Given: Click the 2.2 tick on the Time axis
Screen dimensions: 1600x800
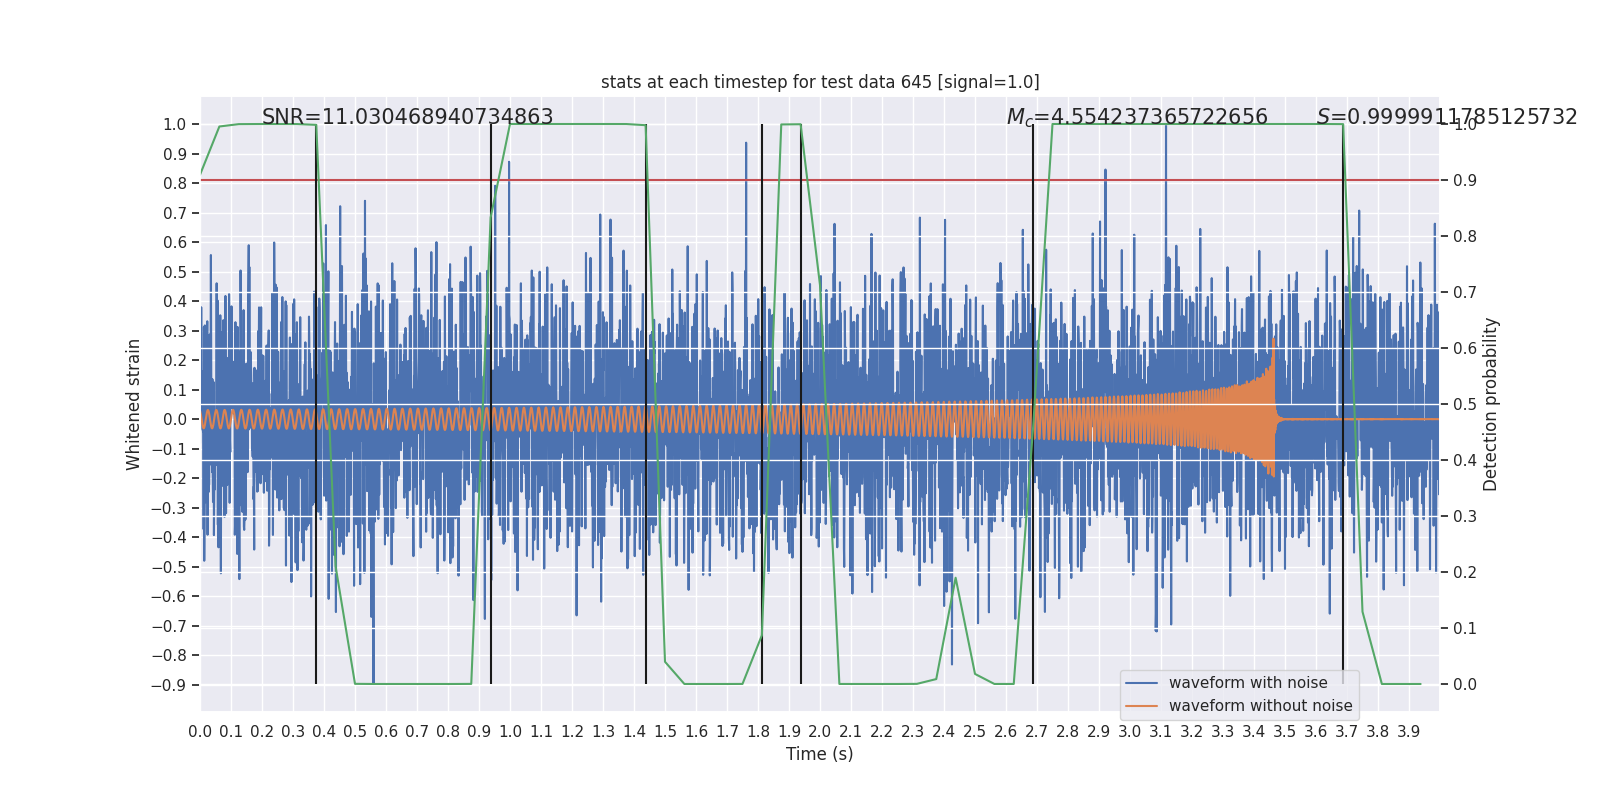Looking at the screenshot, I should [x=882, y=731].
